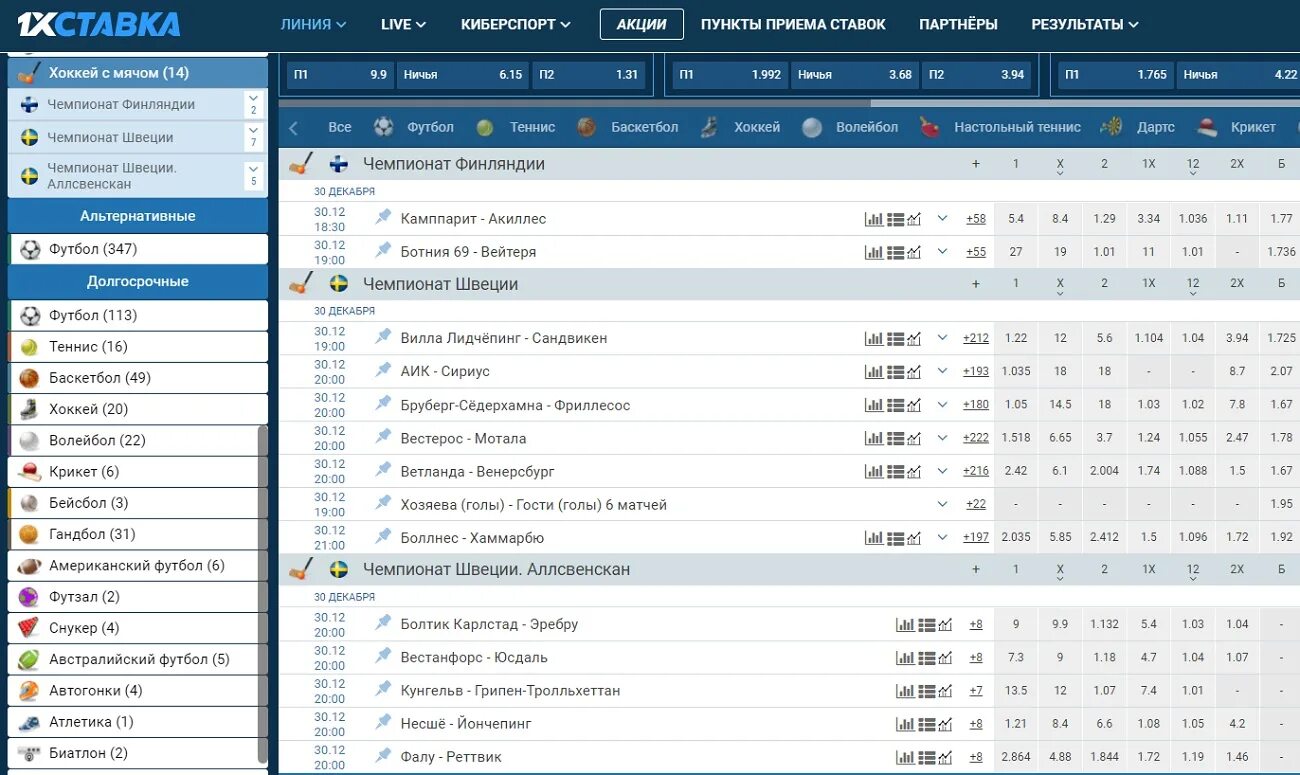Click the Снукер sidebar icon
Image resolution: width=1300 pixels, height=775 pixels.
coord(29,628)
